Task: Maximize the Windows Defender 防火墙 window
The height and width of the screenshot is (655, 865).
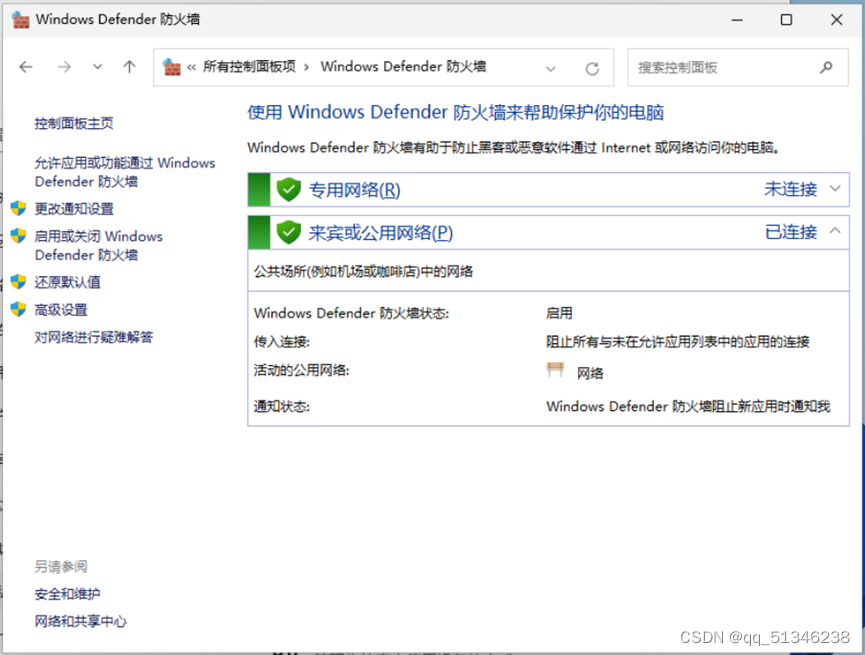Action: click(786, 20)
